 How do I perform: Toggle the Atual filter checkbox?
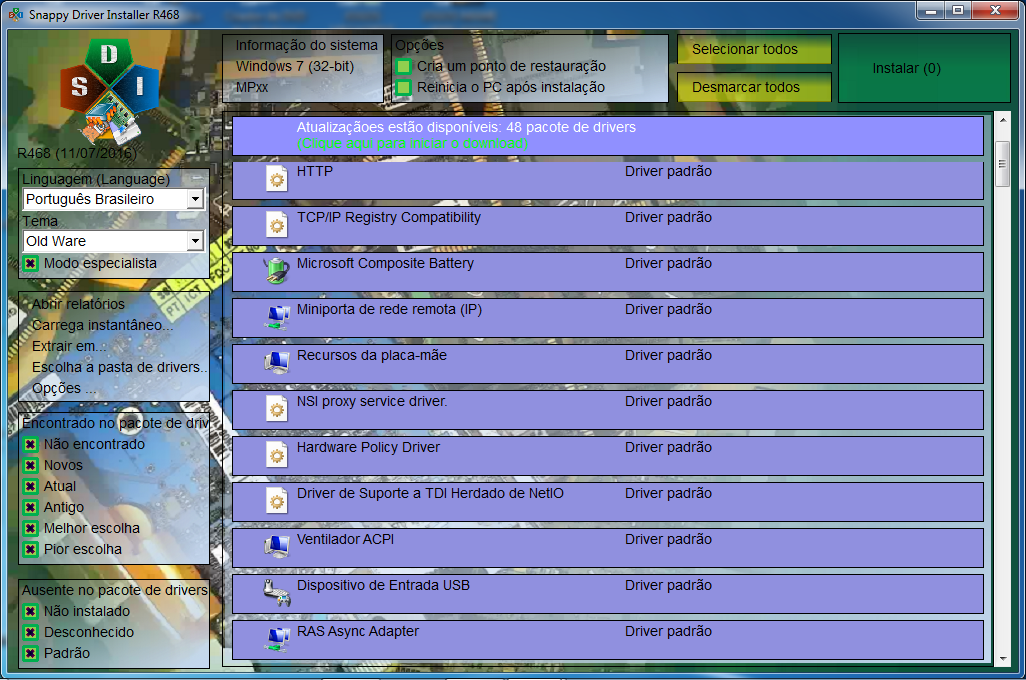coord(30,486)
